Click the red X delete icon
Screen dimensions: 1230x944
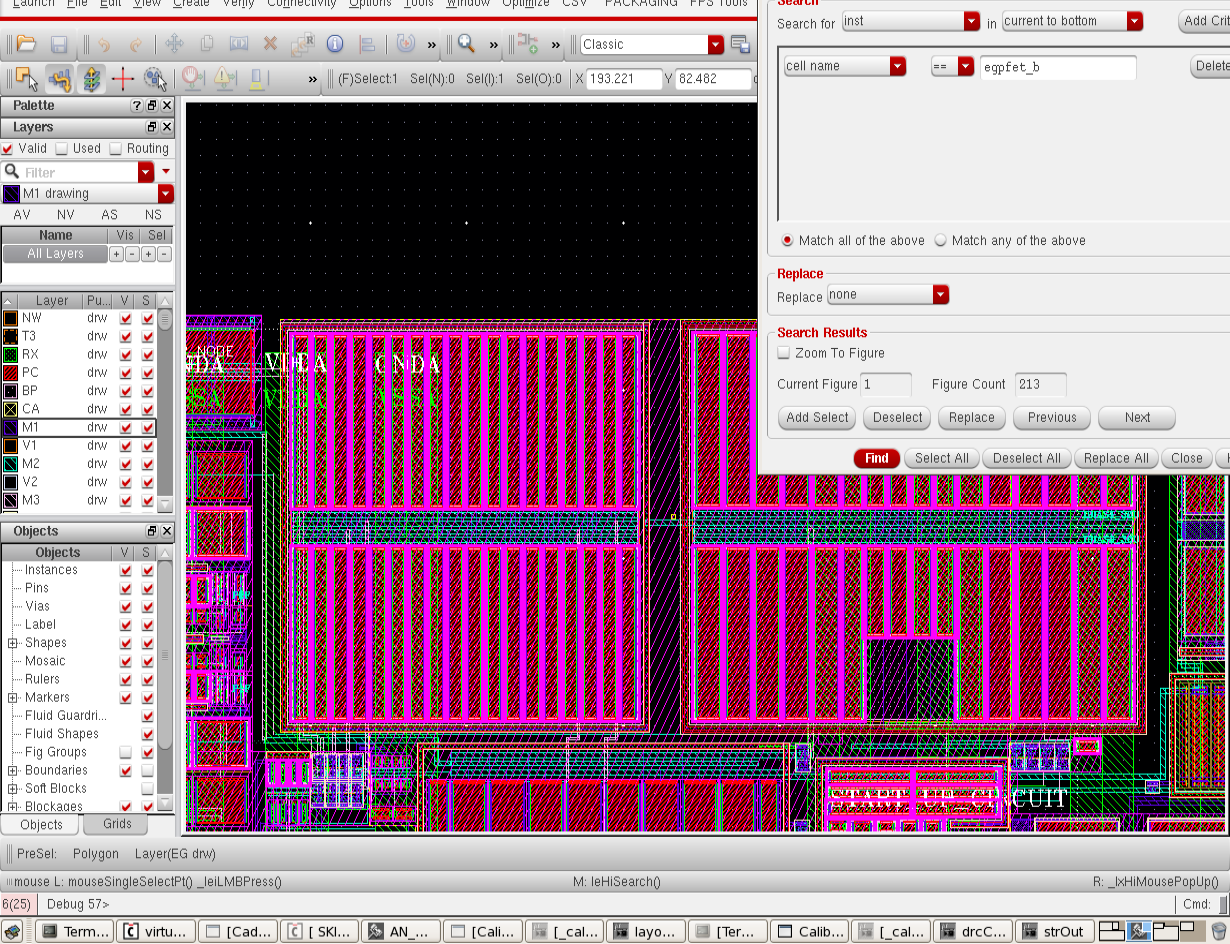pyautogui.click(x=270, y=44)
